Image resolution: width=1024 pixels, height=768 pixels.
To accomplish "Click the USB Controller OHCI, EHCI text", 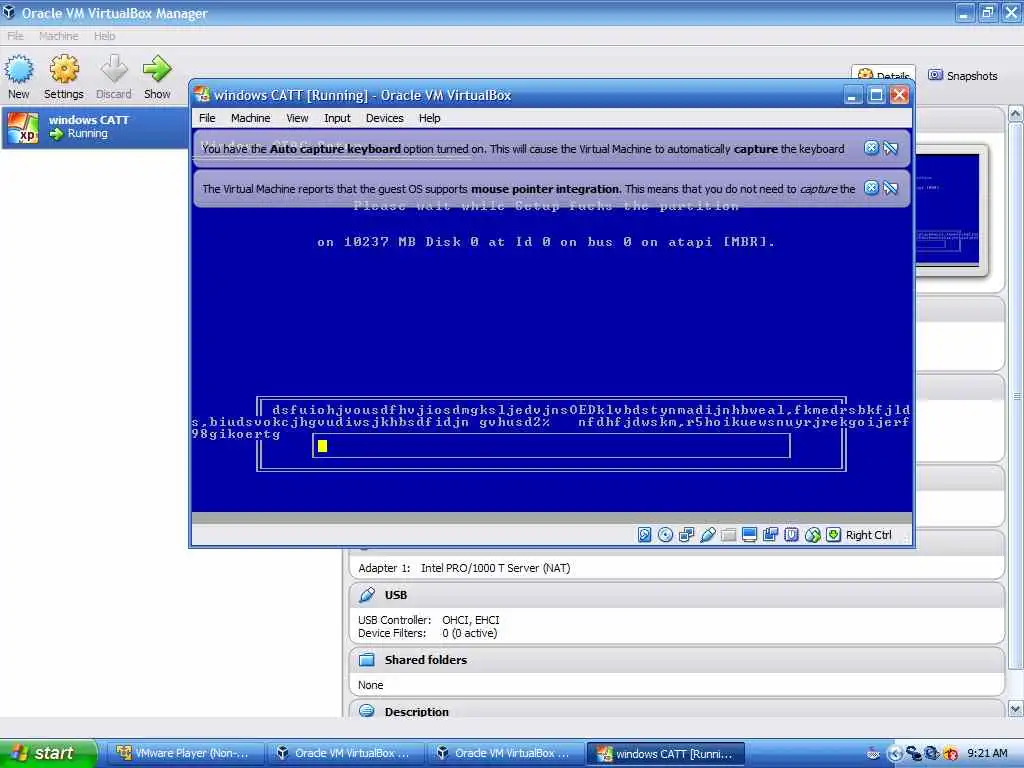I will 428,620.
